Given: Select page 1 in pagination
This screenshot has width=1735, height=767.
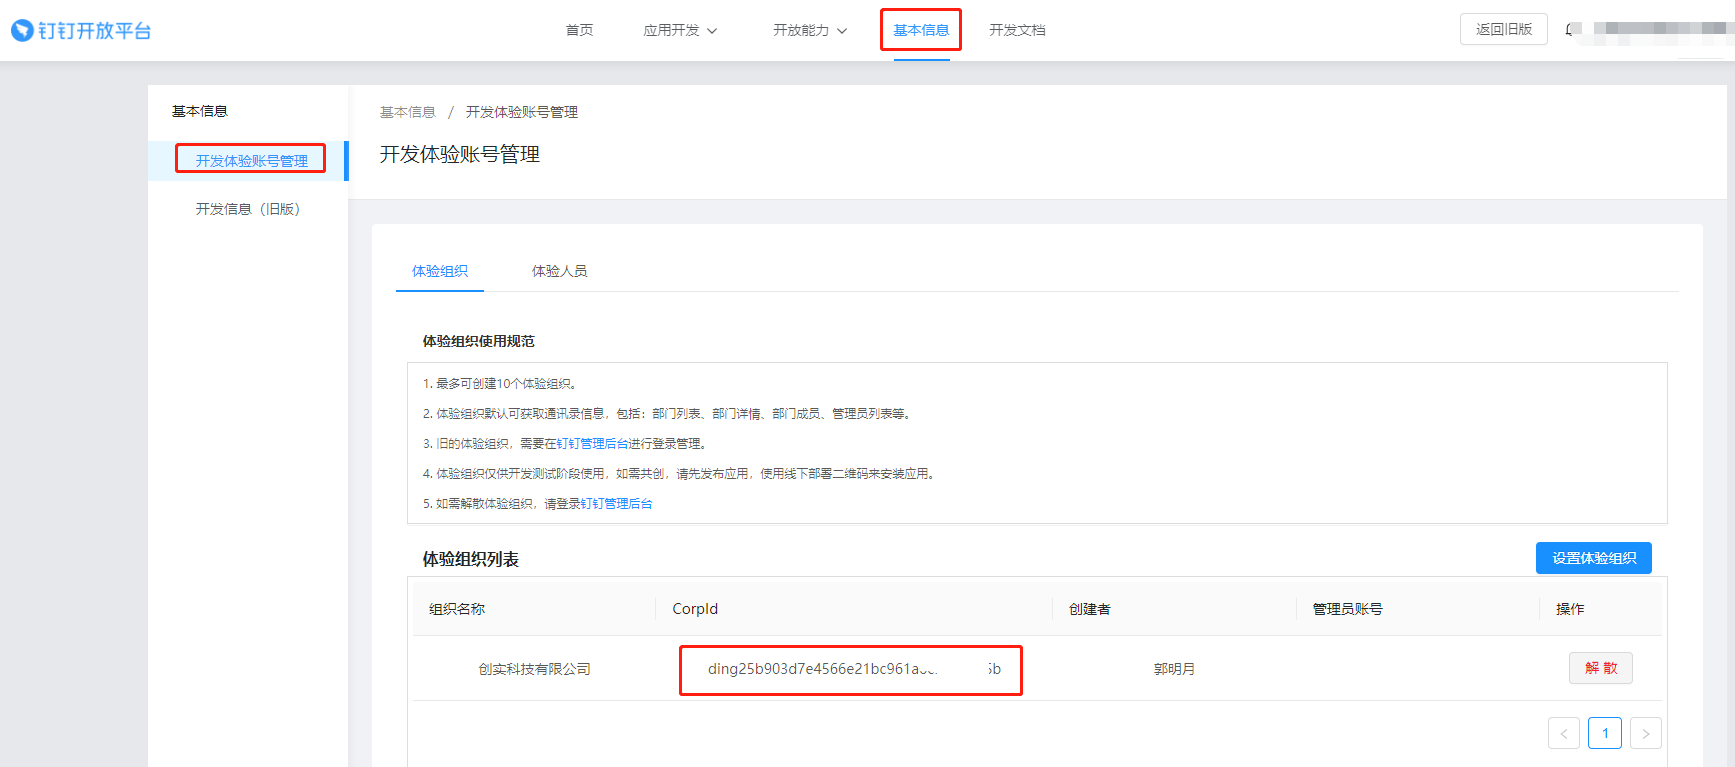Looking at the screenshot, I should [x=1605, y=733].
